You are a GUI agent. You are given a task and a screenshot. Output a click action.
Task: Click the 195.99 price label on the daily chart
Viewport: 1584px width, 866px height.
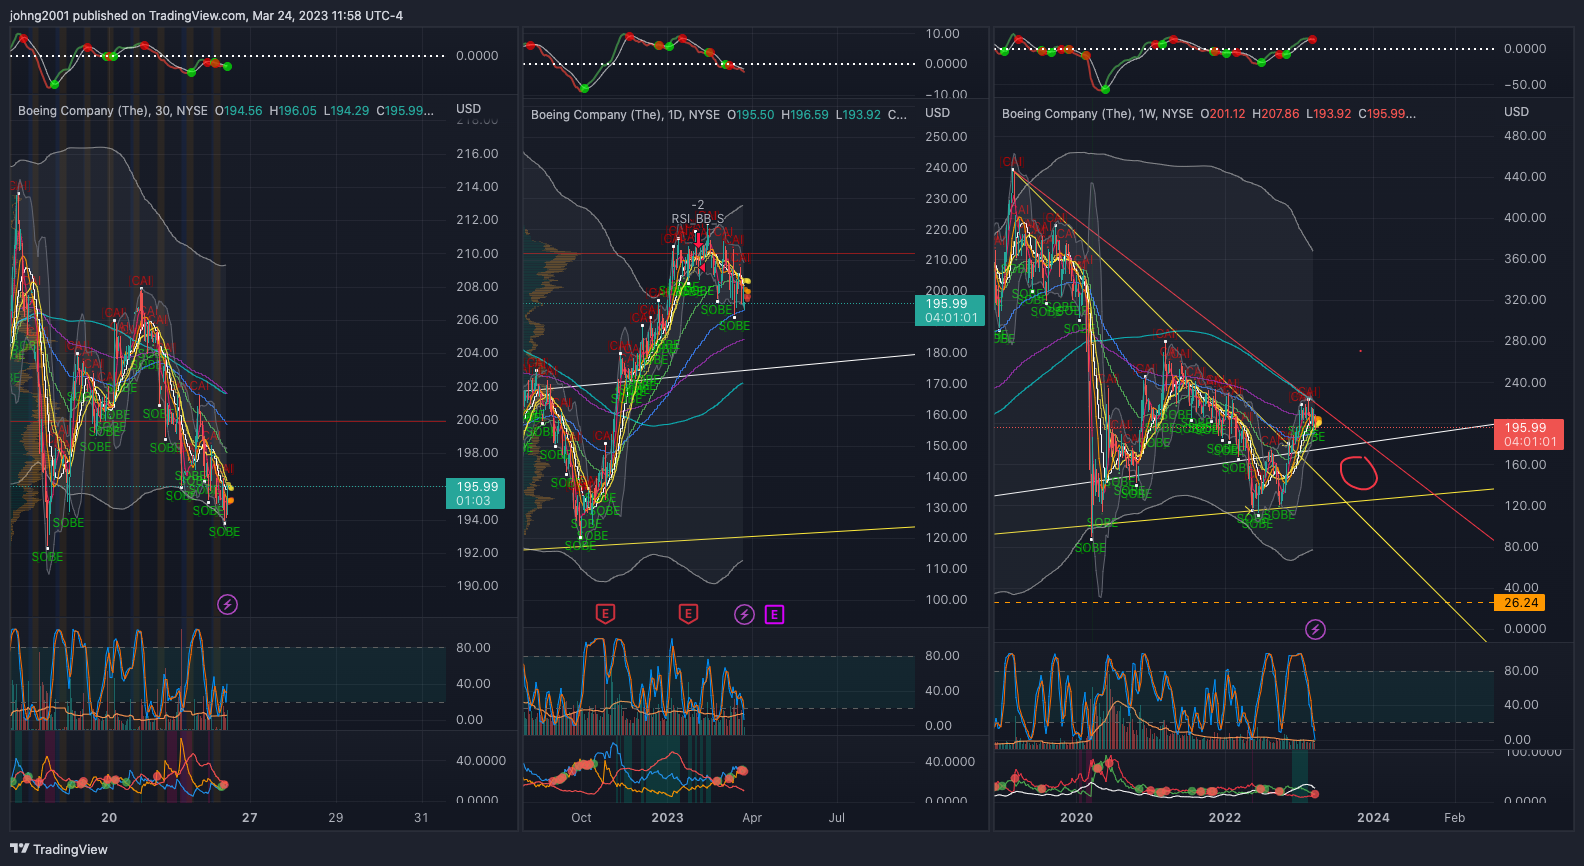tap(950, 311)
